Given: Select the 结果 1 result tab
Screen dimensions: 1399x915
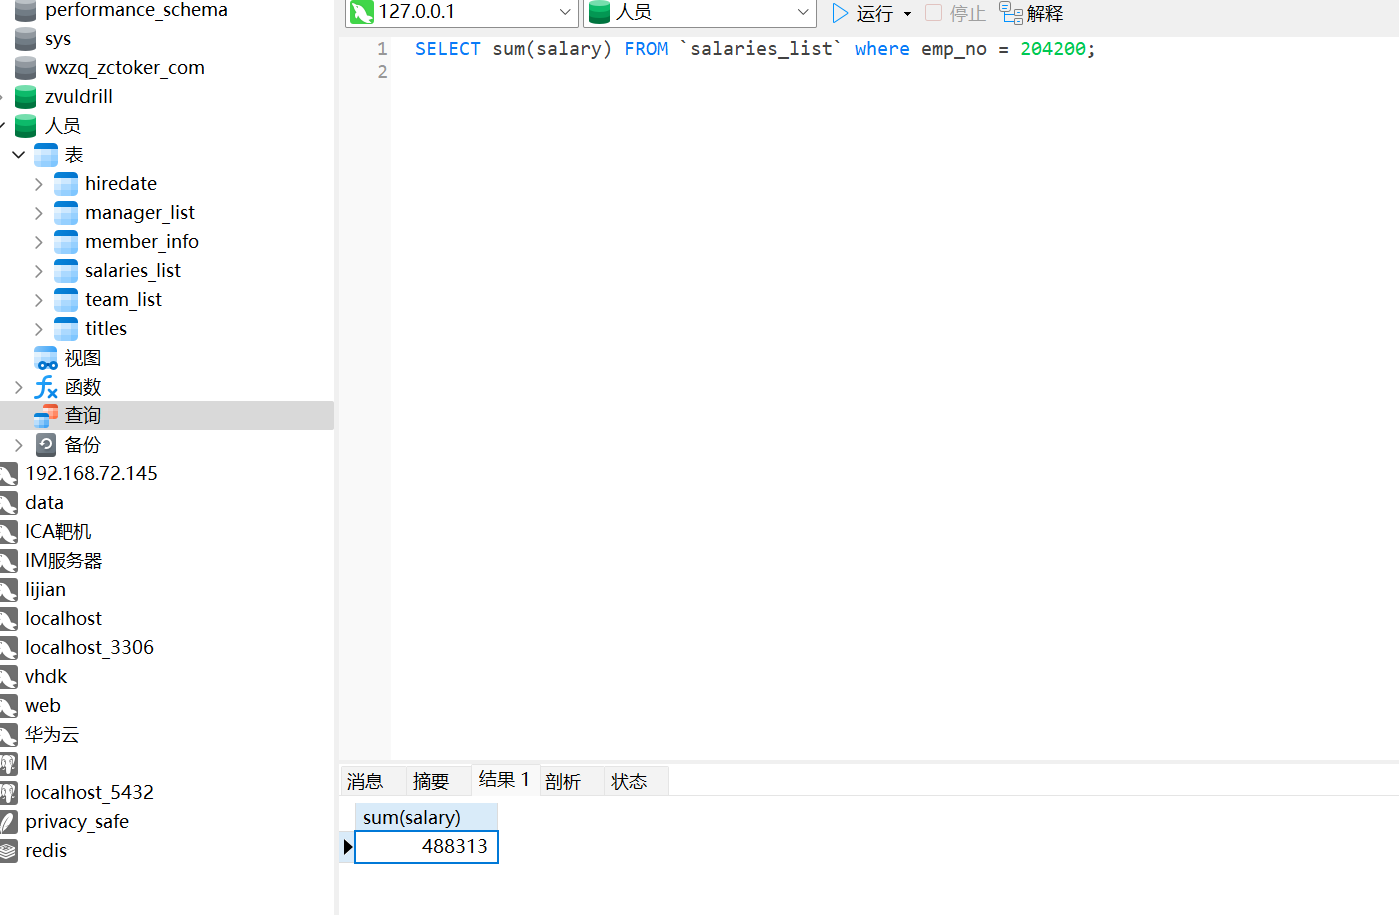Looking at the screenshot, I should [504, 779].
